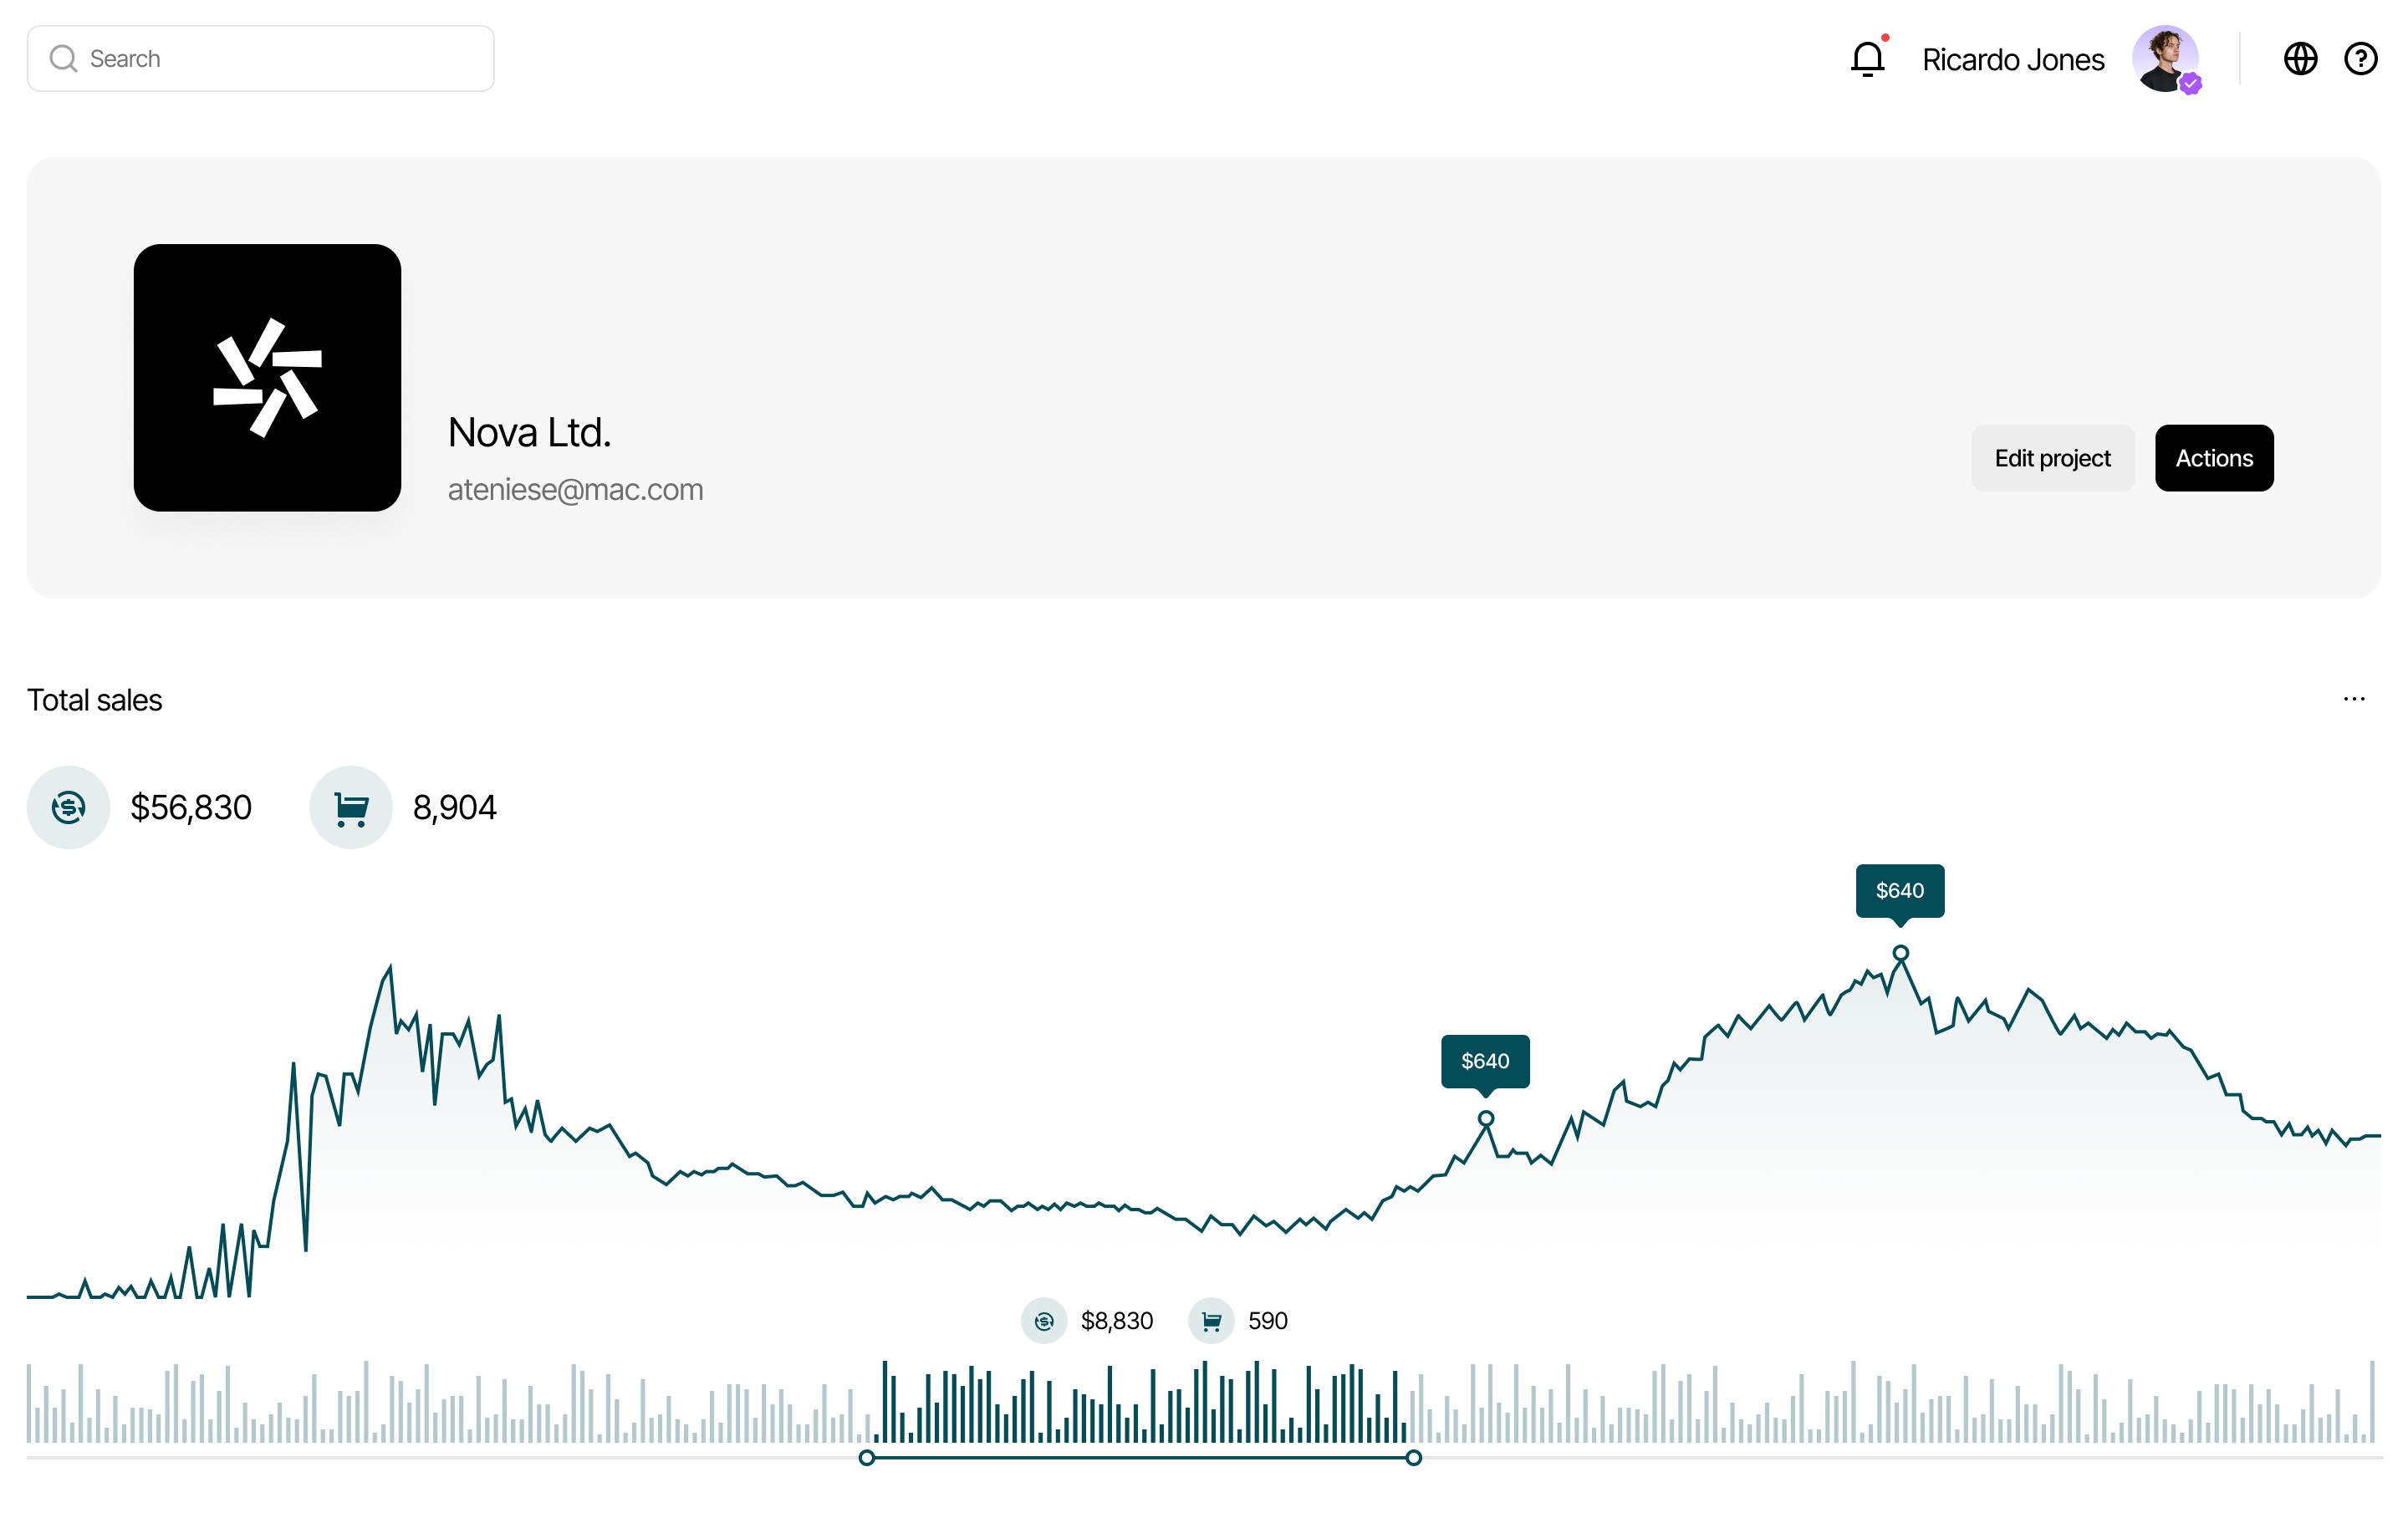This screenshot has height=1523, width=2408.
Task: Open the Total sales options via the ellipsis
Action: (x=2352, y=698)
